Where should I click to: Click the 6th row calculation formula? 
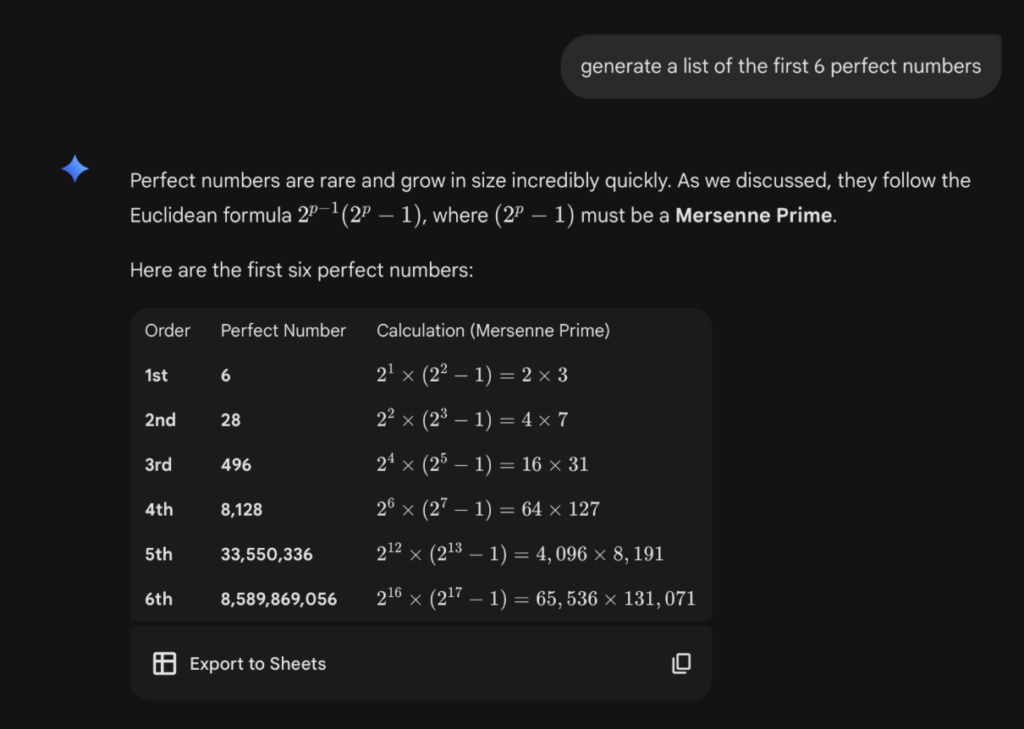tap(536, 598)
